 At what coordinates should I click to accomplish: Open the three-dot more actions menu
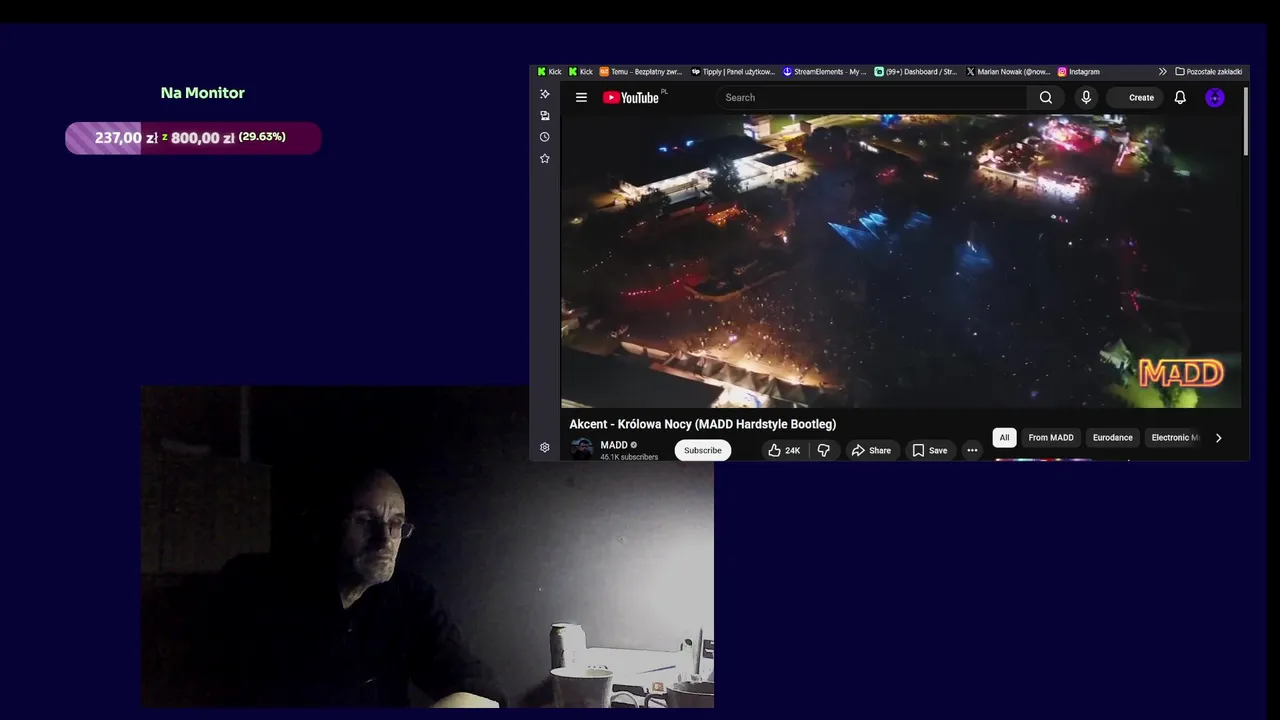click(x=972, y=450)
